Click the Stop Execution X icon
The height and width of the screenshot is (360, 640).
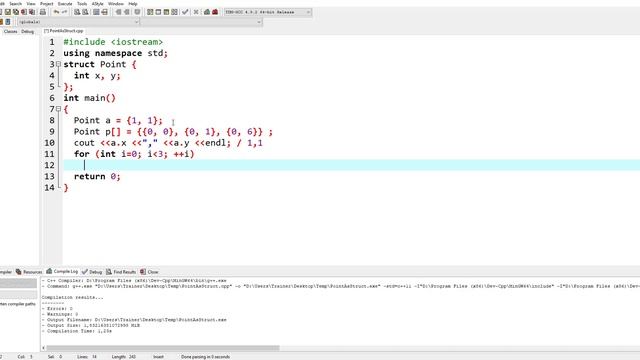tap(196, 12)
